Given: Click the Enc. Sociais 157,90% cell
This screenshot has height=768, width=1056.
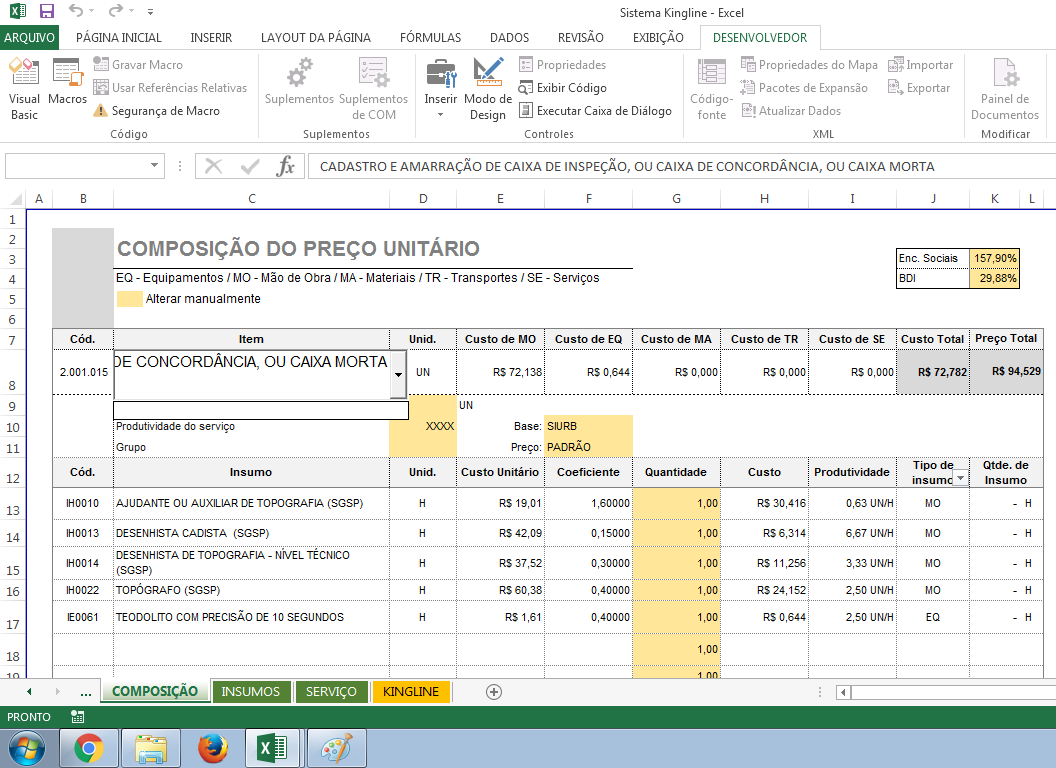Looking at the screenshot, I should (x=993, y=258).
